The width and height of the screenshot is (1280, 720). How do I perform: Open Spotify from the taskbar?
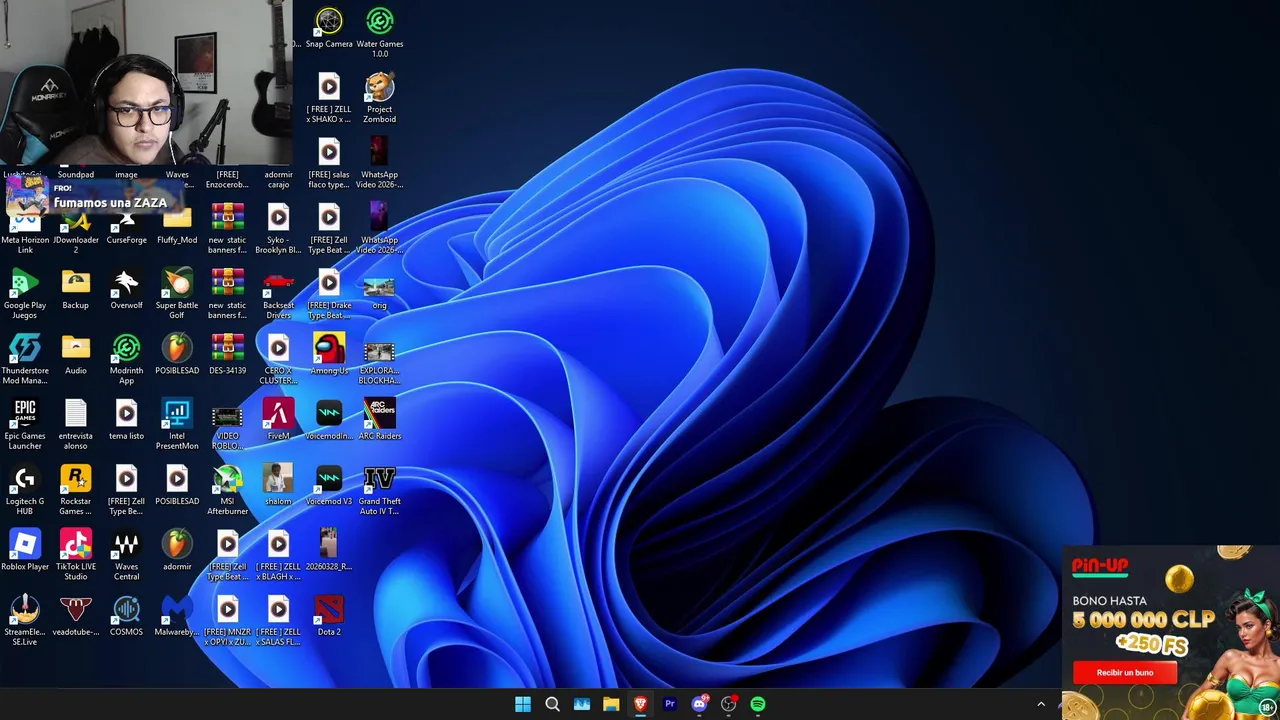click(x=758, y=704)
